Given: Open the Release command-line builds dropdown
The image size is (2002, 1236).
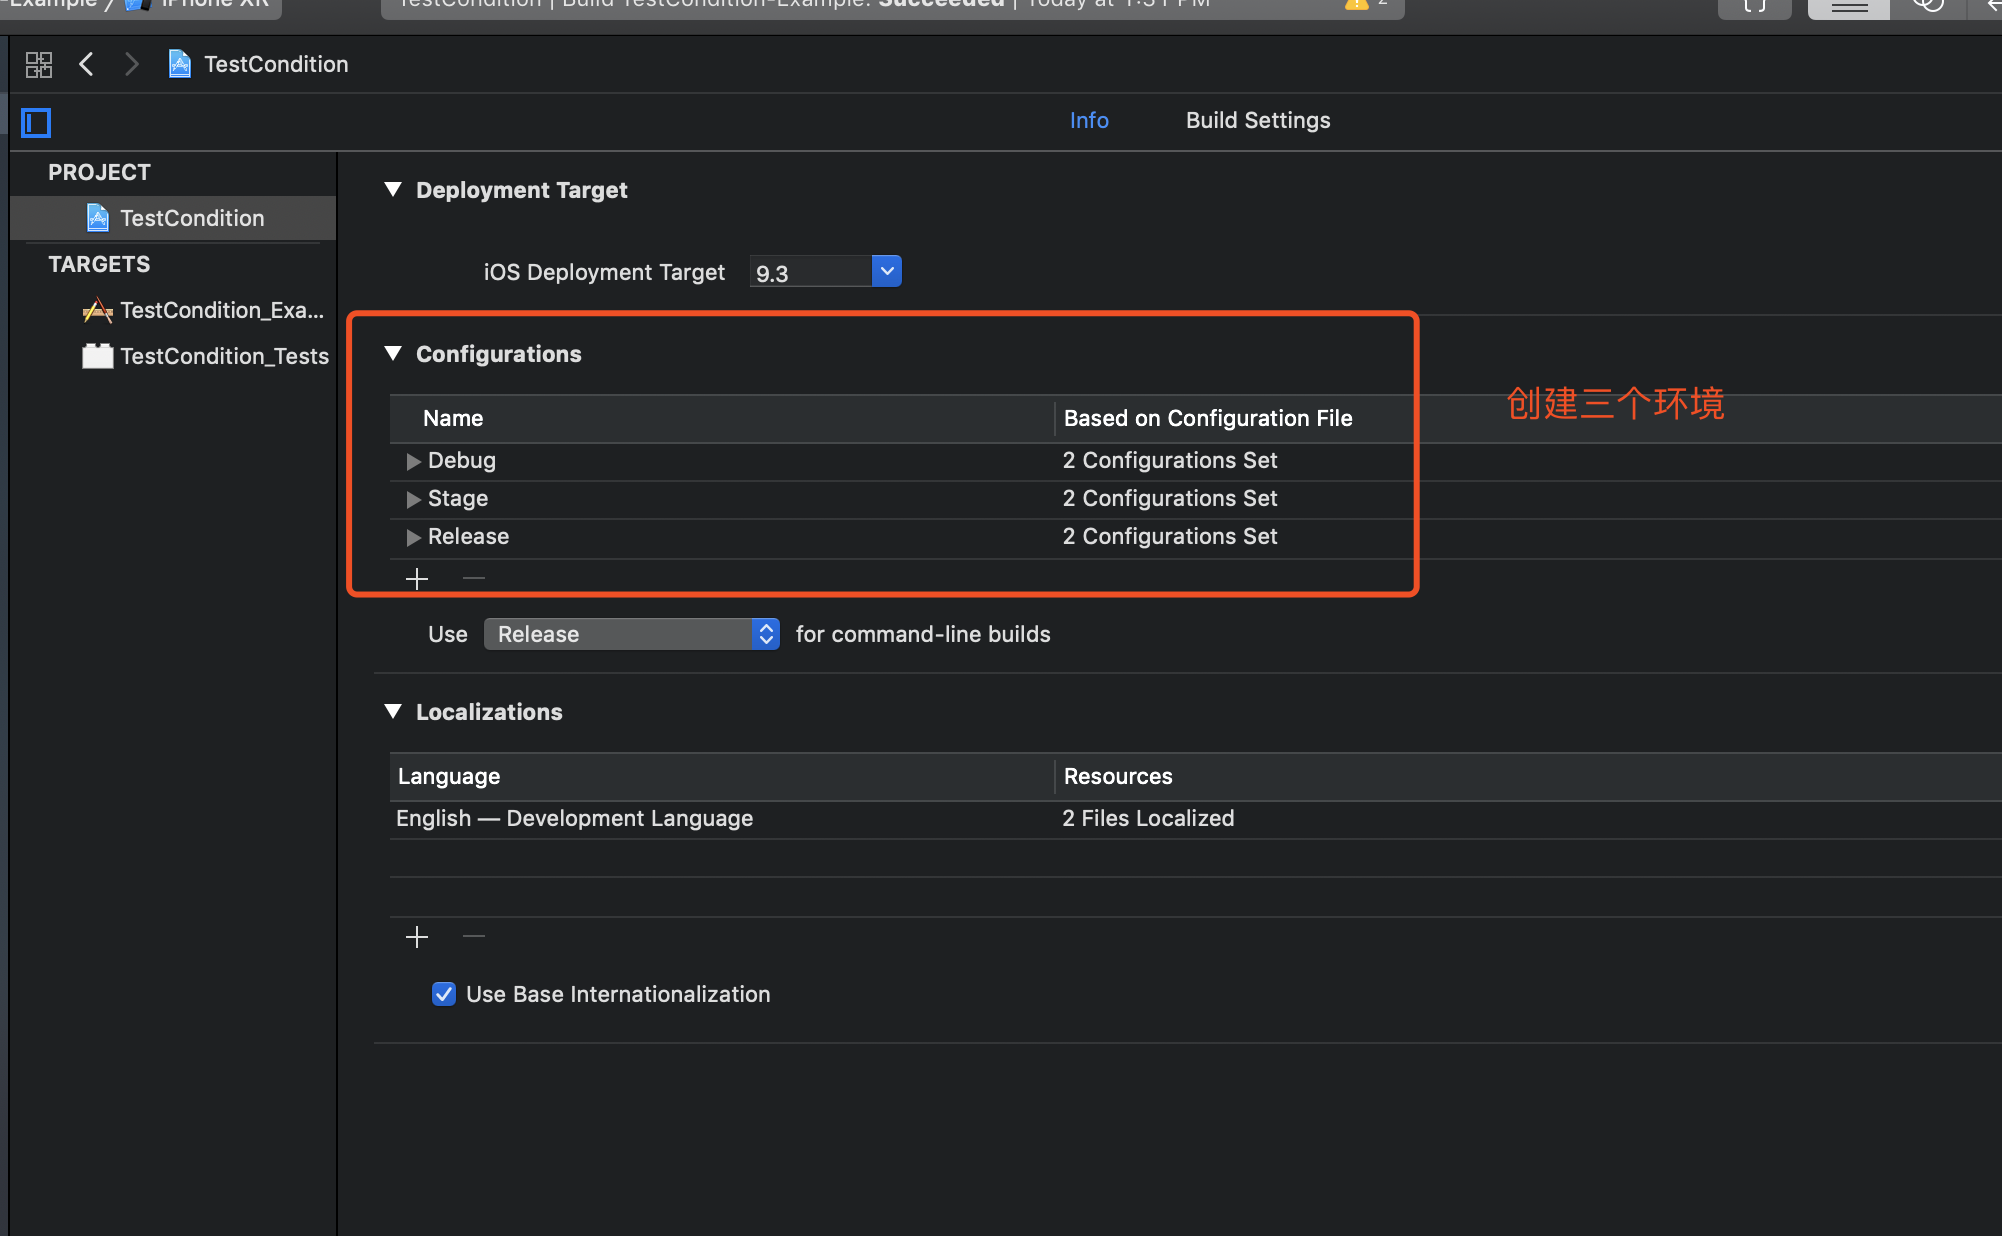Looking at the screenshot, I should point(632,634).
